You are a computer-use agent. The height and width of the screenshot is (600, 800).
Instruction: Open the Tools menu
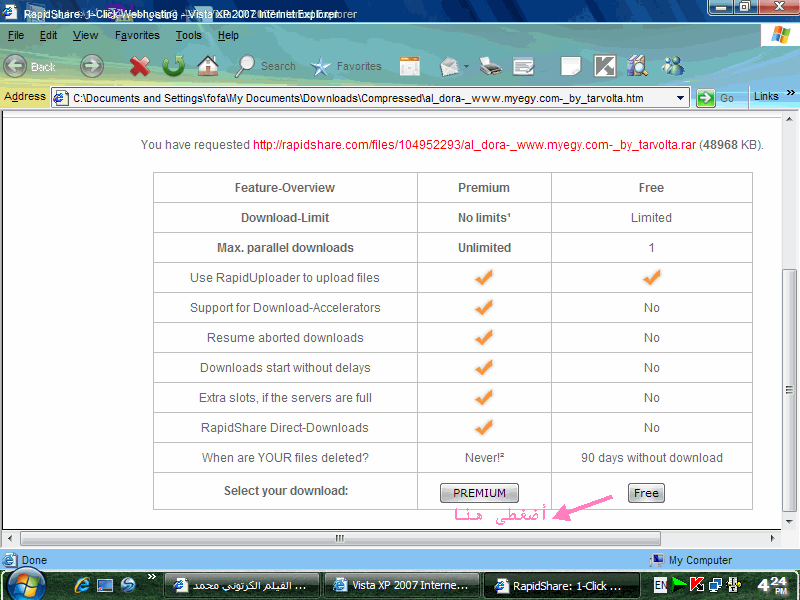click(x=189, y=35)
